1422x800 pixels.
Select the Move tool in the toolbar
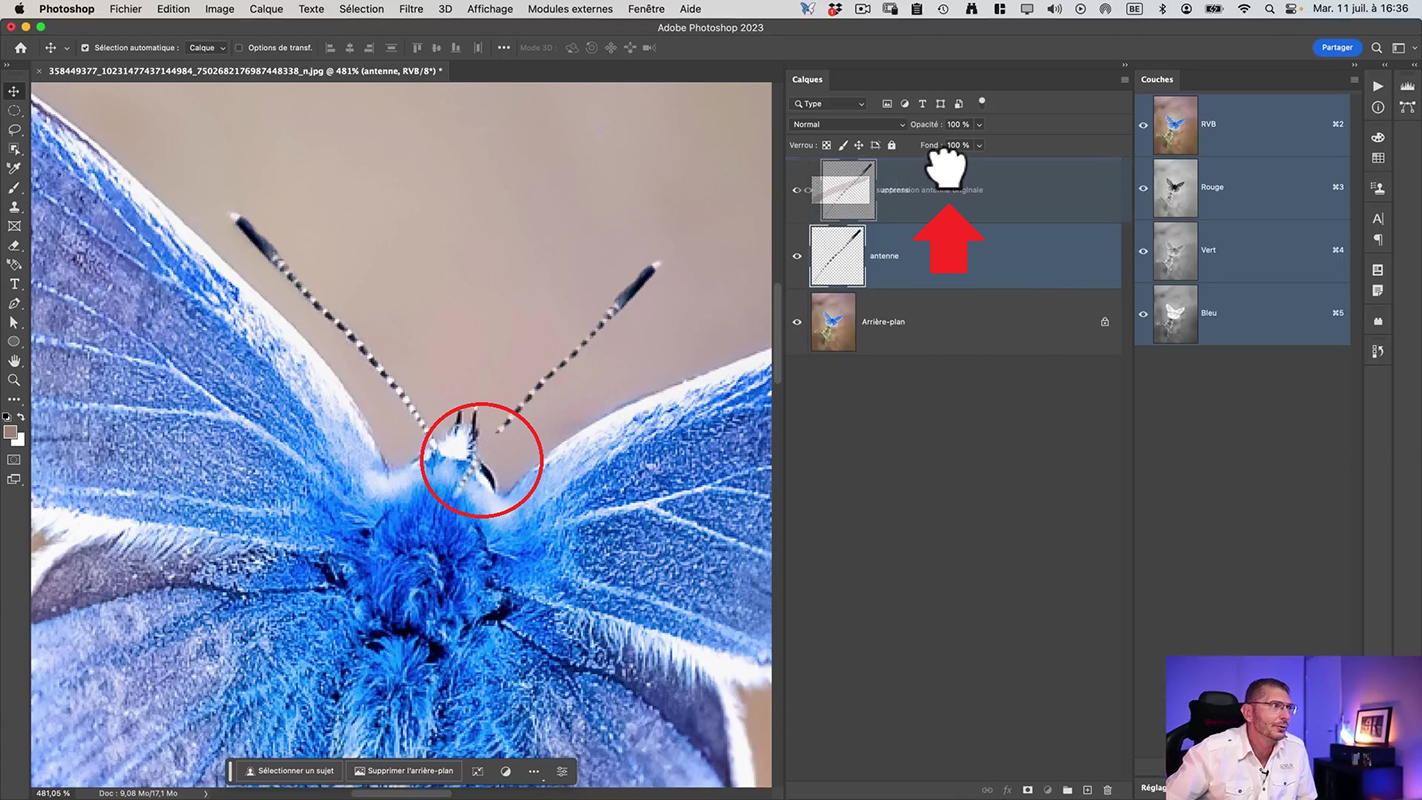click(14, 91)
